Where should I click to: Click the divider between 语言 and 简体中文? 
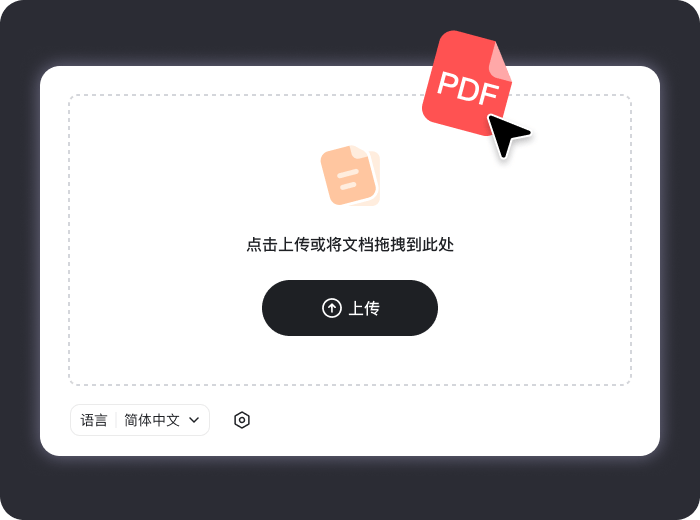point(116,420)
